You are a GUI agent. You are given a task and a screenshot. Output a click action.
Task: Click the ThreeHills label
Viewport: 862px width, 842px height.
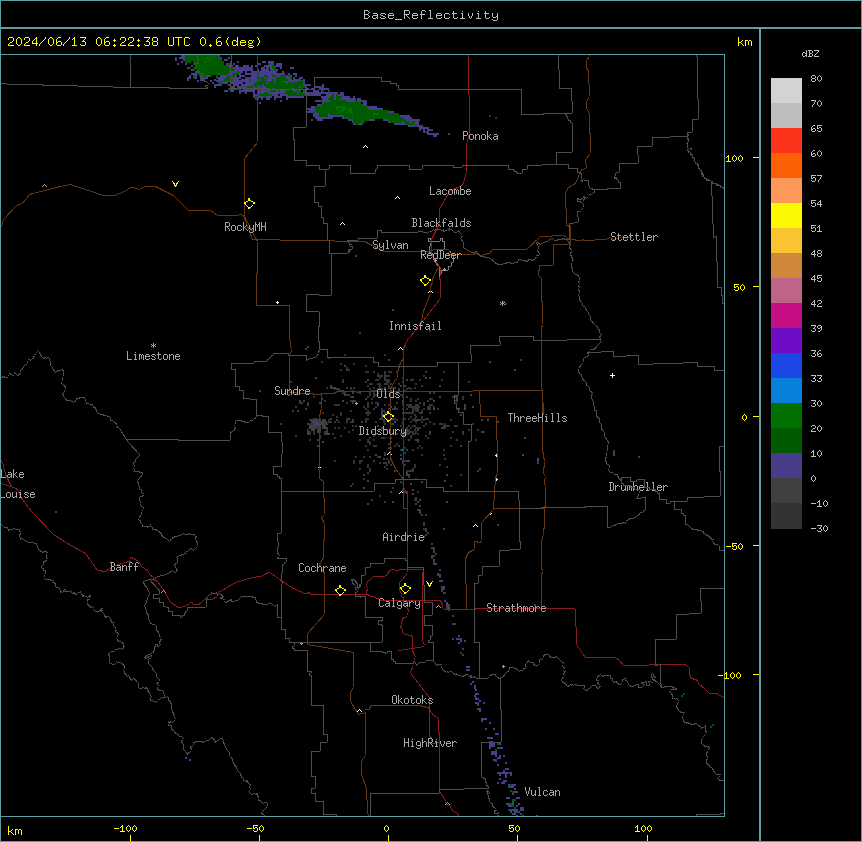pyautogui.click(x=537, y=418)
